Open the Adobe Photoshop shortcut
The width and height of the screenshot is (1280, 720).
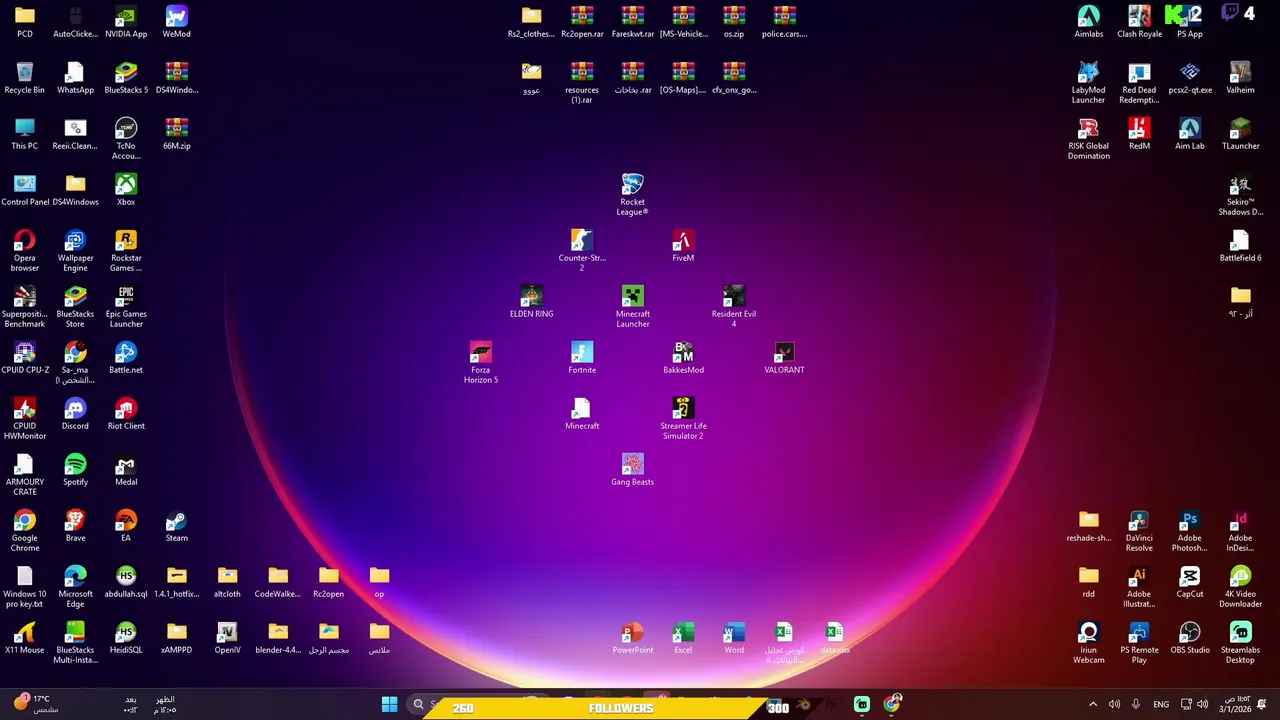tap(1190, 530)
